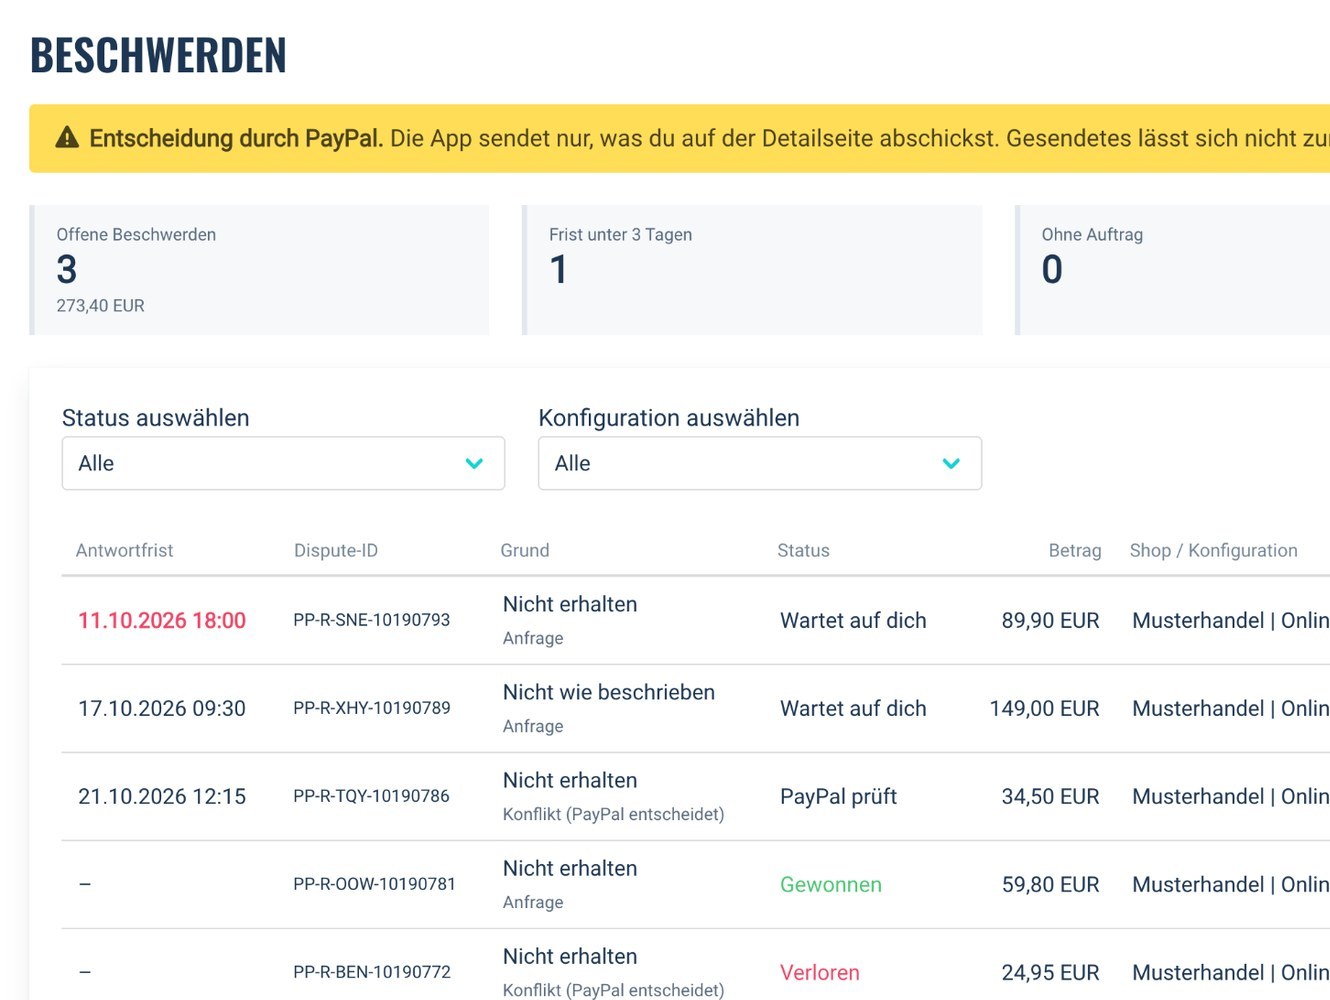
Task: Click the amount 89,90 EUR
Action: tap(1051, 620)
